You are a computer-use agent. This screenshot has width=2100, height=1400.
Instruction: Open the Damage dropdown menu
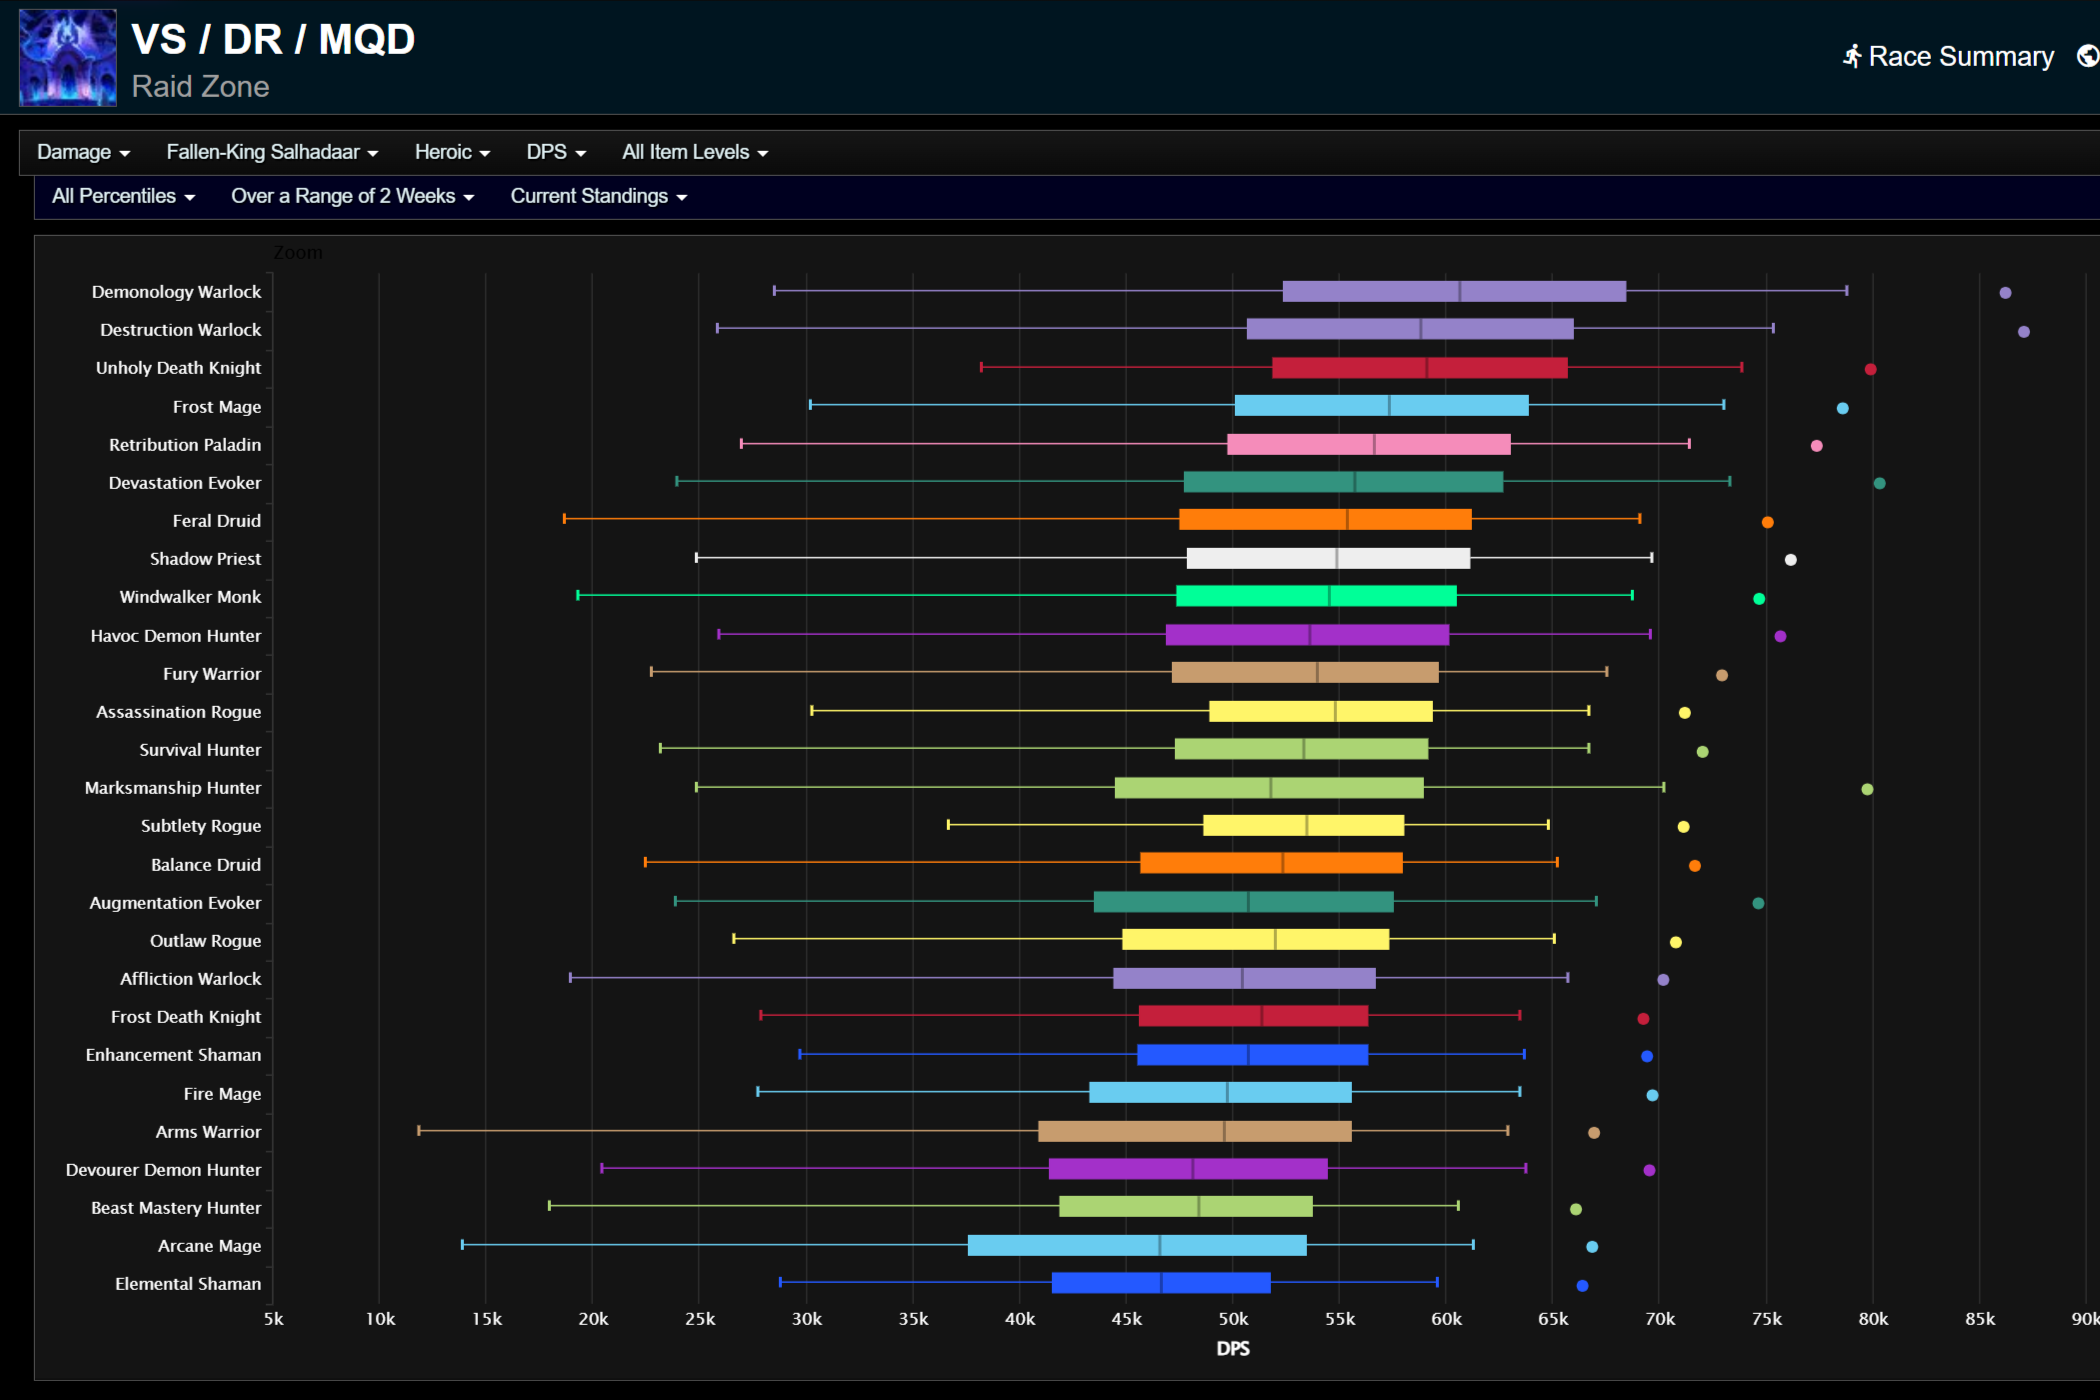coord(83,152)
